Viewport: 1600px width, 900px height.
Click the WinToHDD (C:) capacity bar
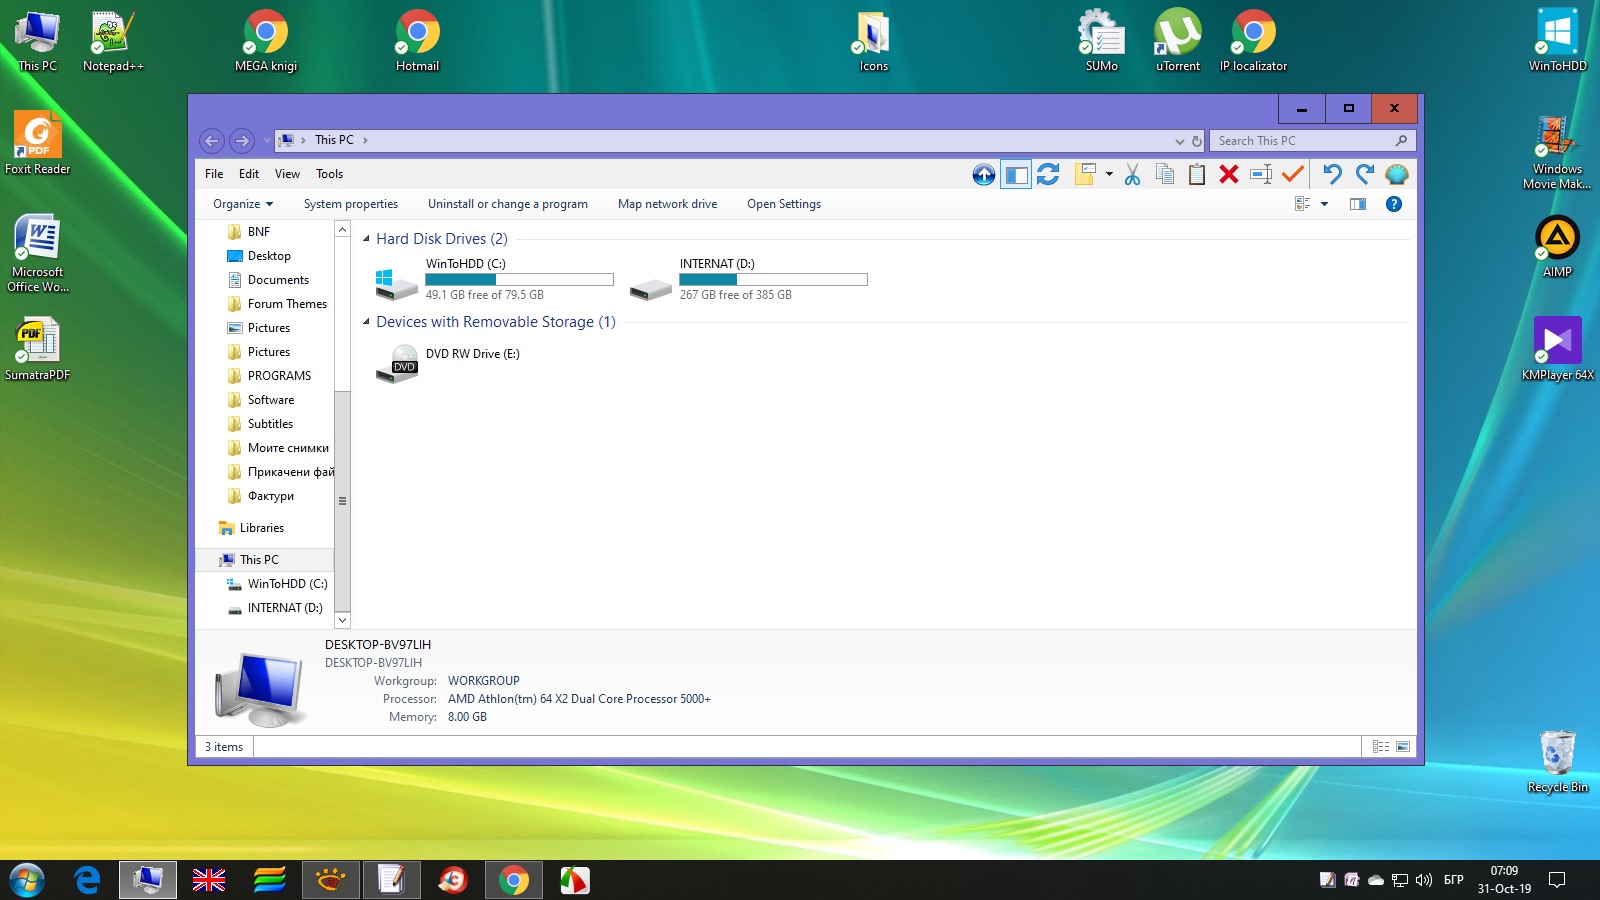coord(519,280)
